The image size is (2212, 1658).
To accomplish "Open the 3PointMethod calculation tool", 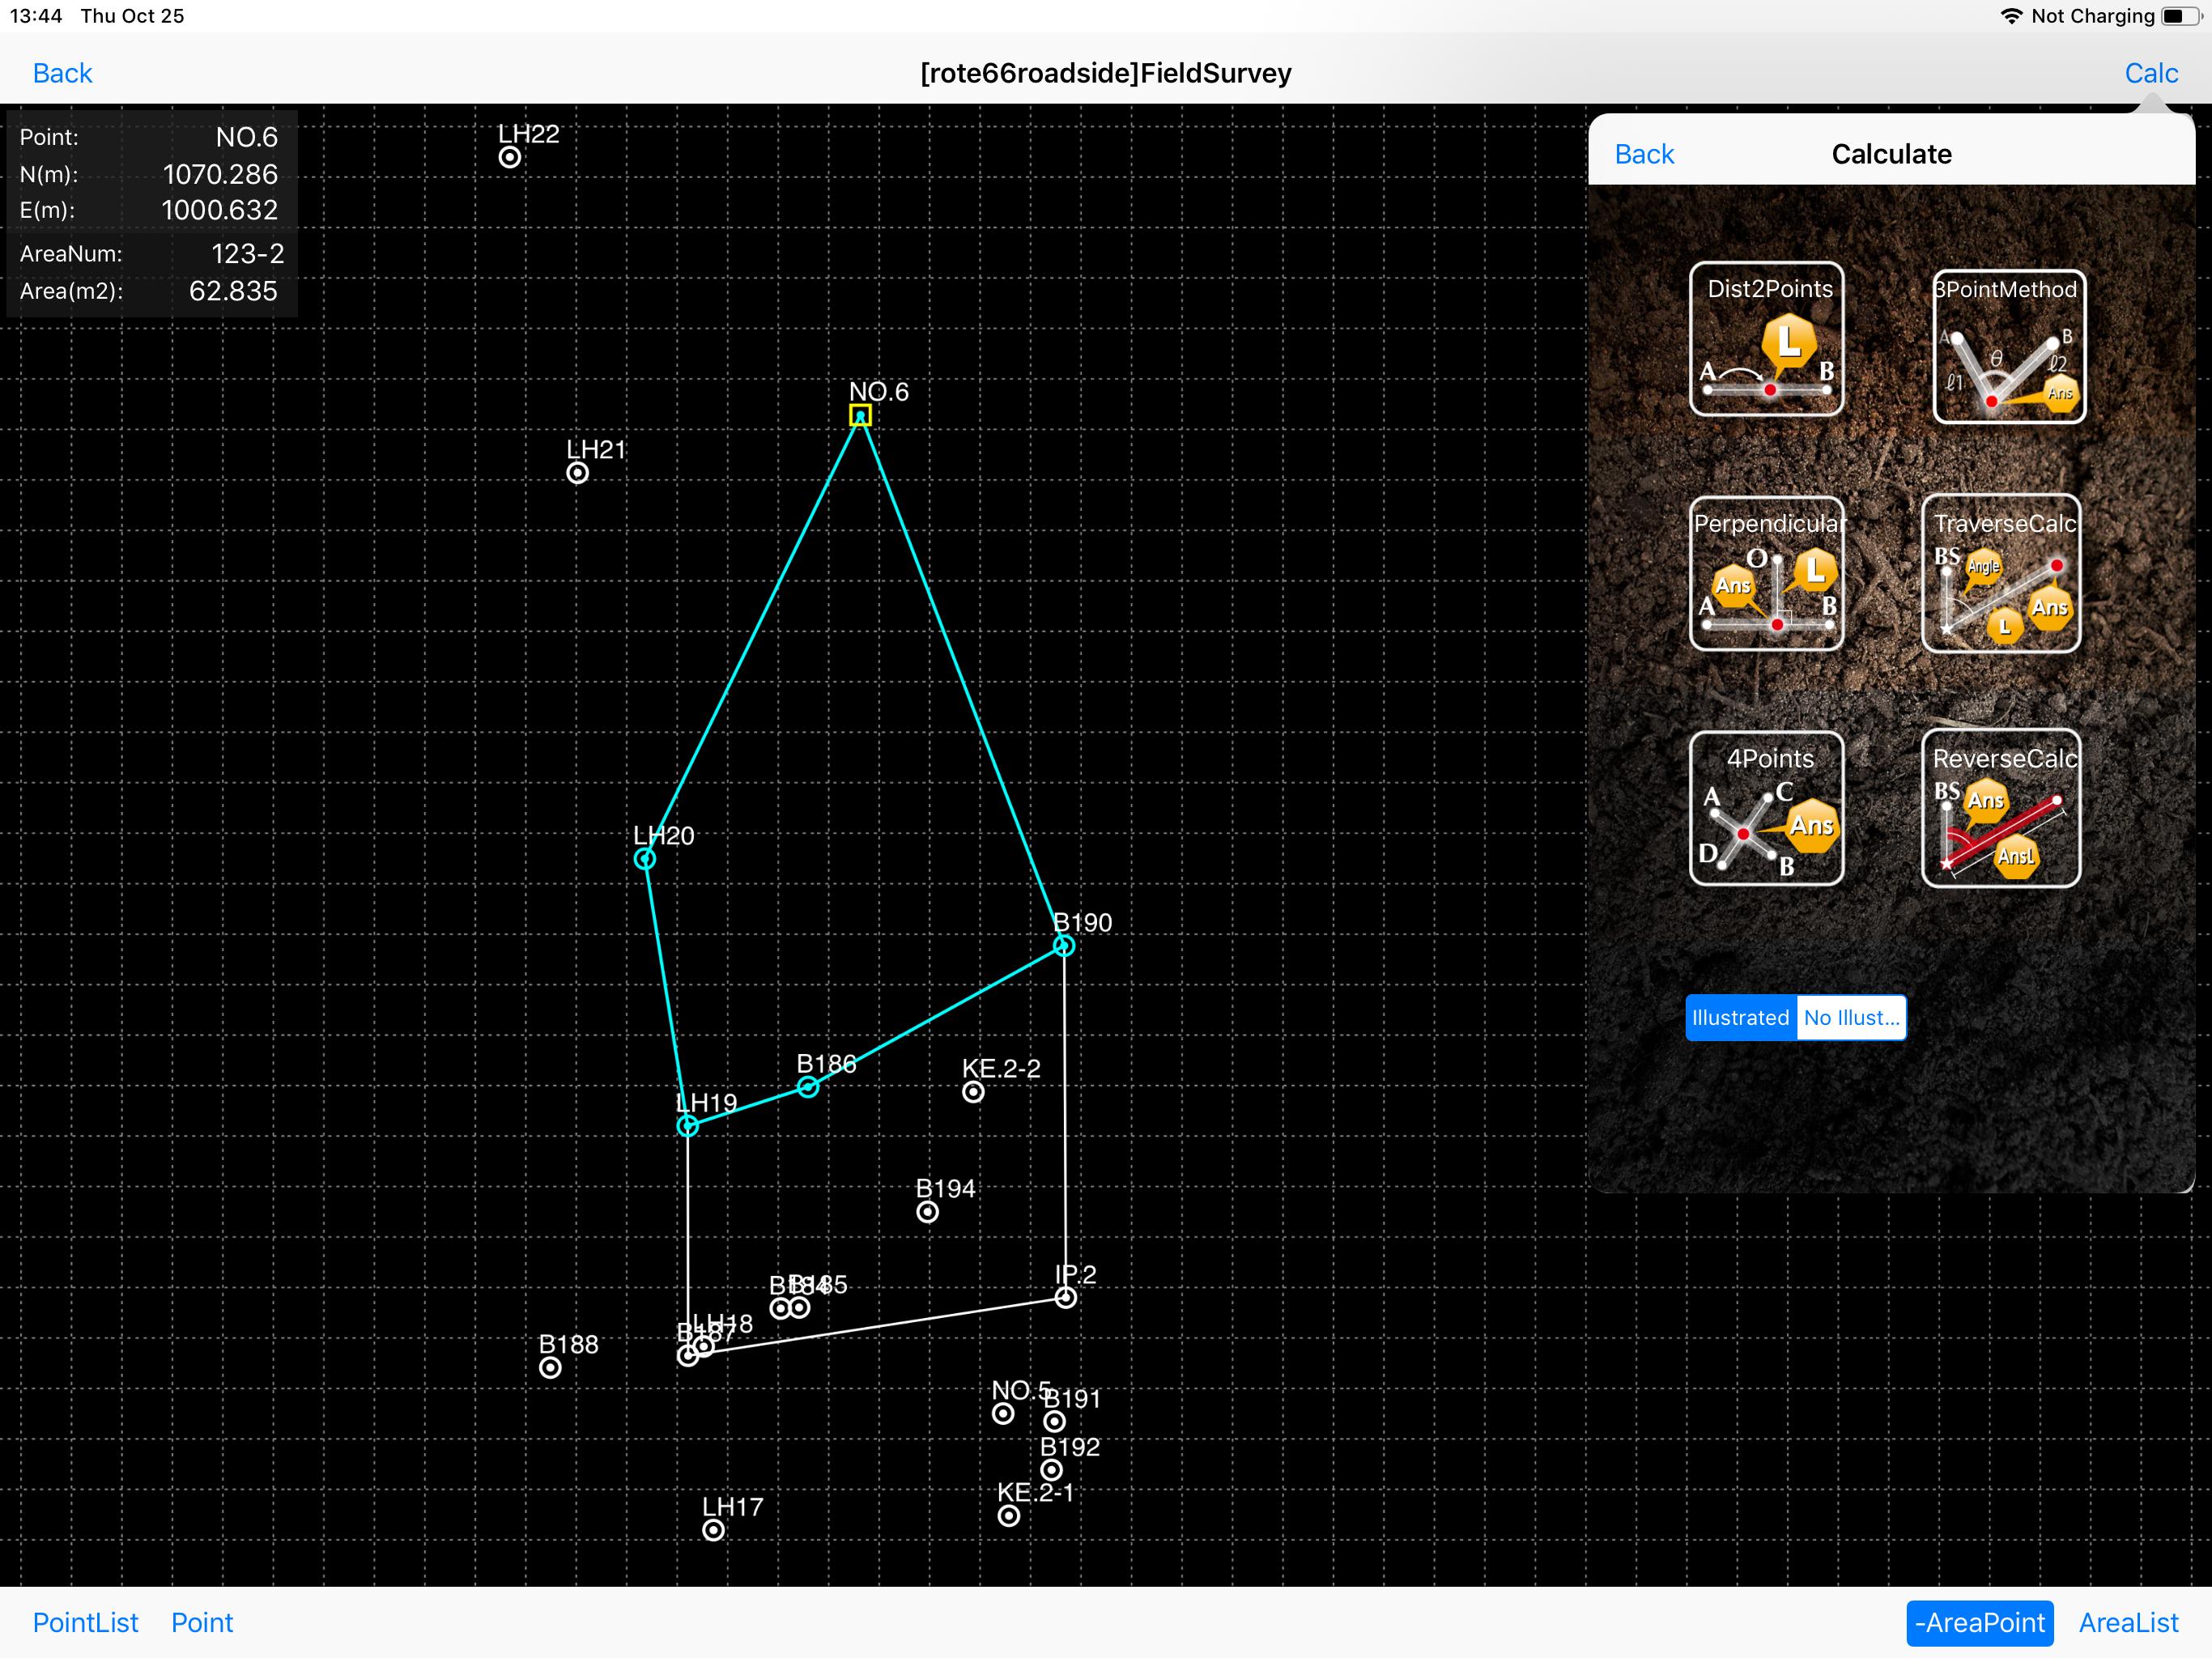I will (x=2009, y=346).
